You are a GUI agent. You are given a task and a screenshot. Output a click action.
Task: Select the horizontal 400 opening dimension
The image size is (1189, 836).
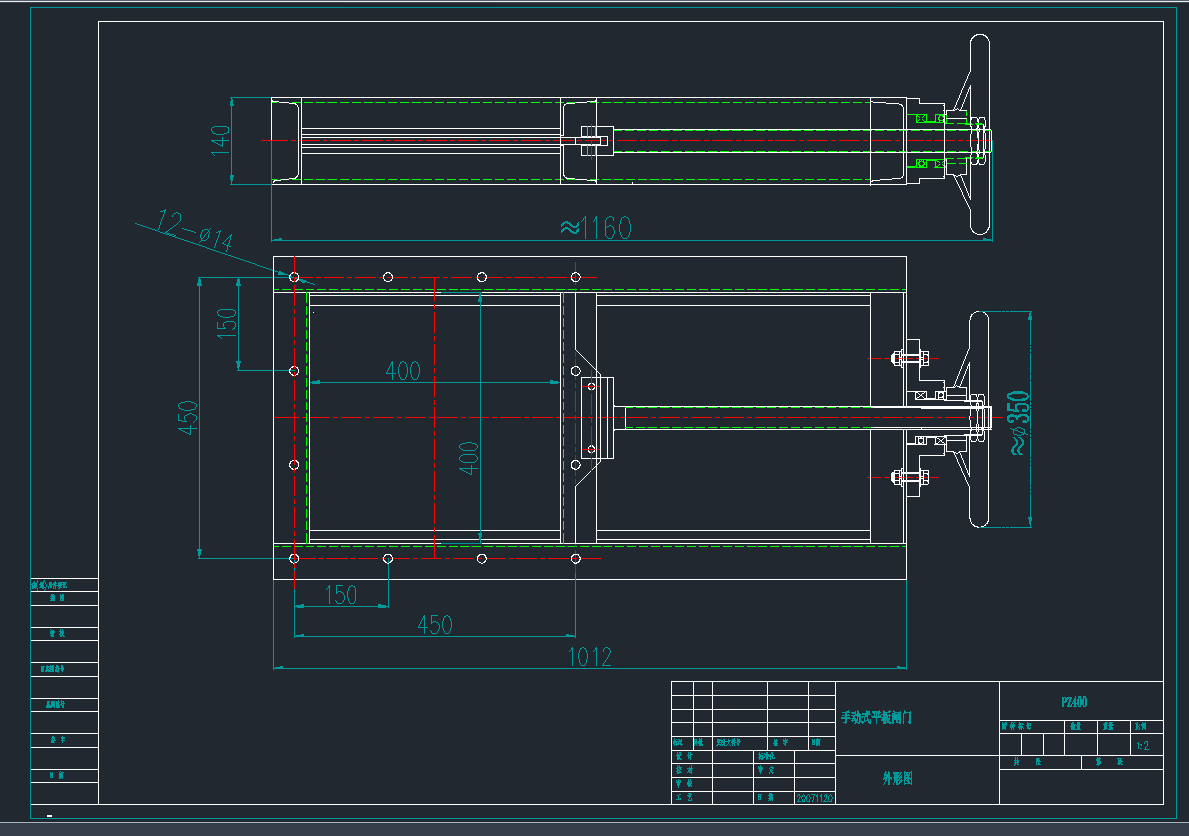[403, 371]
